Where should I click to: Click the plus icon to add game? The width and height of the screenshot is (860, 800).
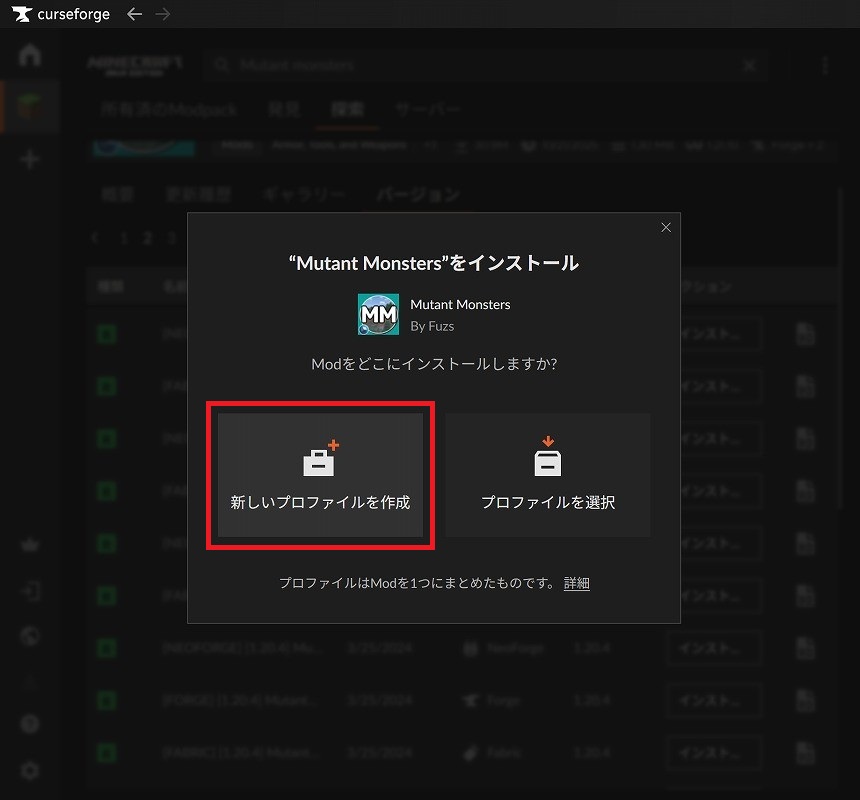30,159
